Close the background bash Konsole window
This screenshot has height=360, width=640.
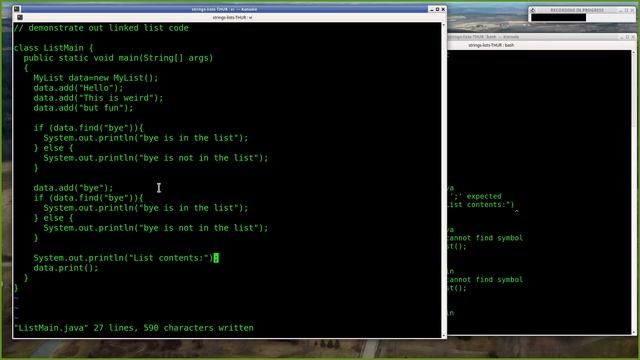(x=633, y=37)
